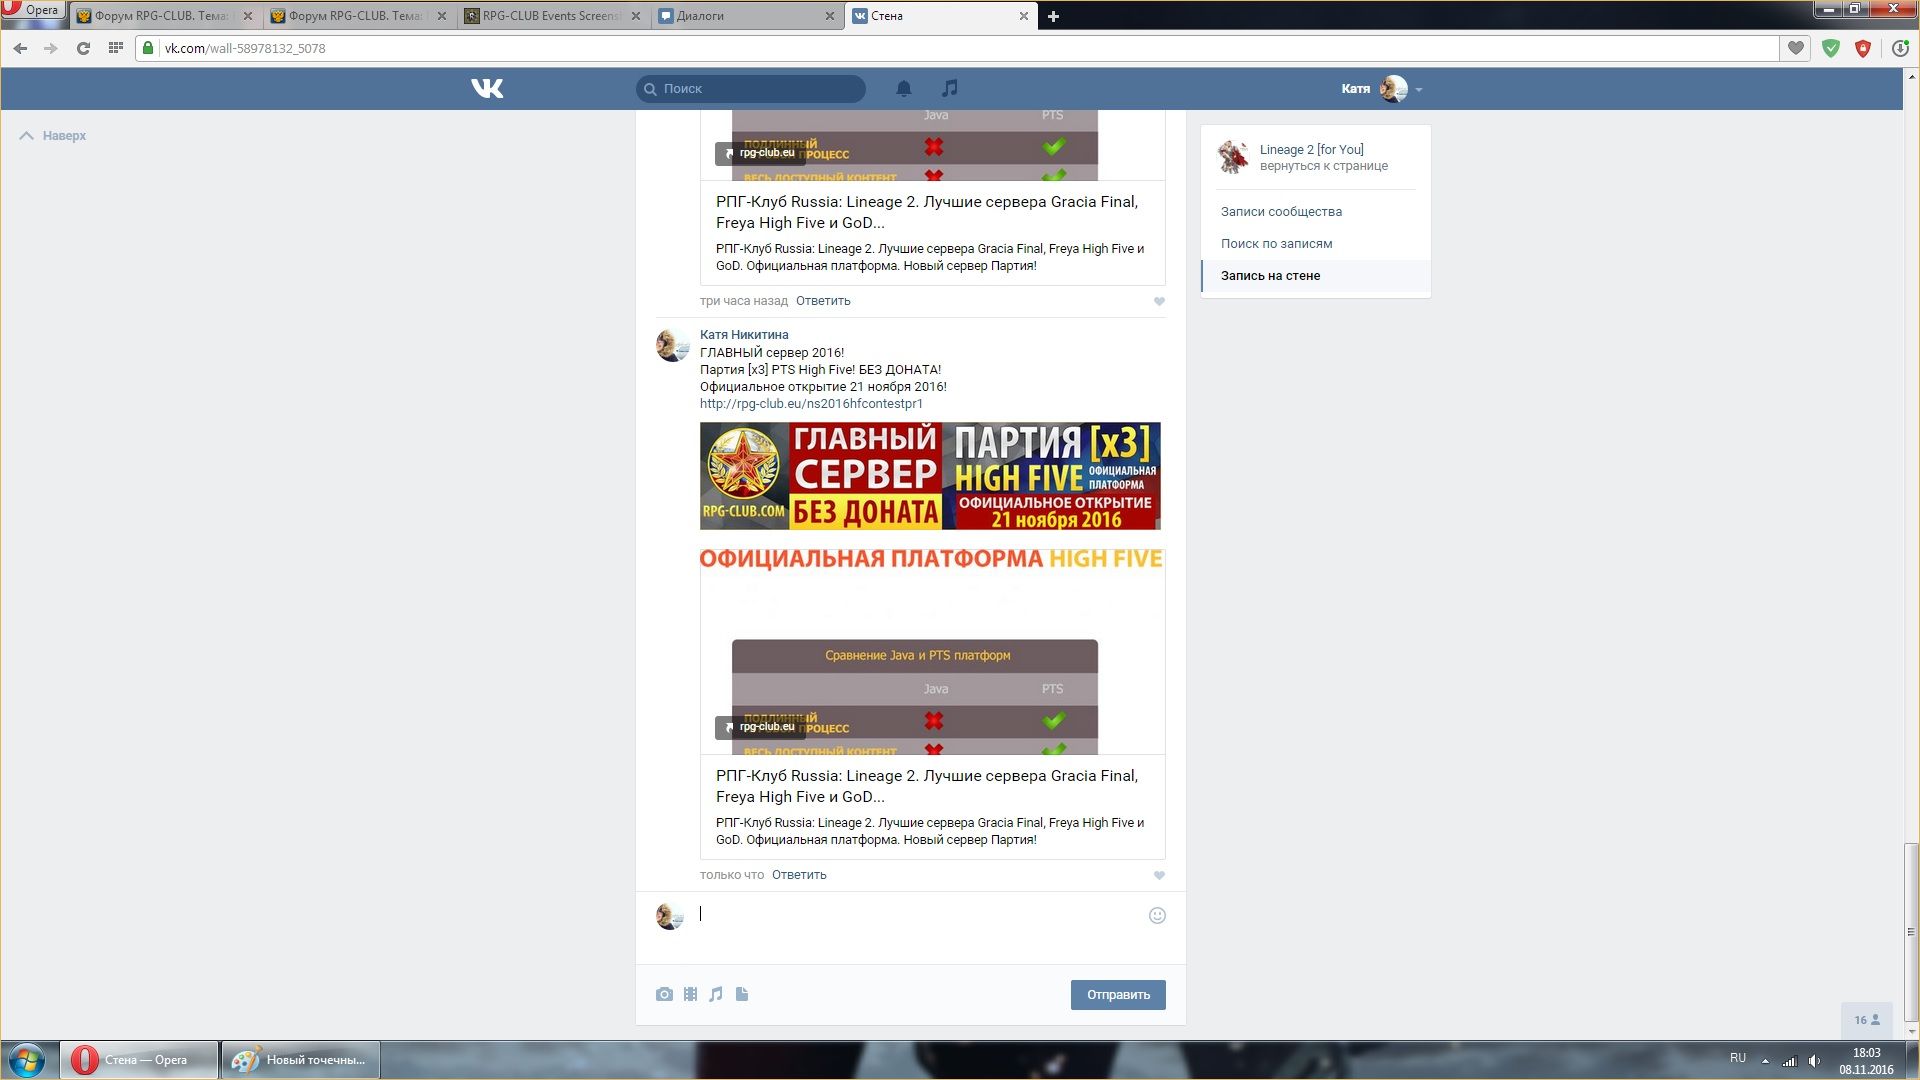Viewport: 1920px width, 1080px height.
Task: Open the ГЛАВНЫЙ СЕРВЕР banner image
Action: (930, 476)
